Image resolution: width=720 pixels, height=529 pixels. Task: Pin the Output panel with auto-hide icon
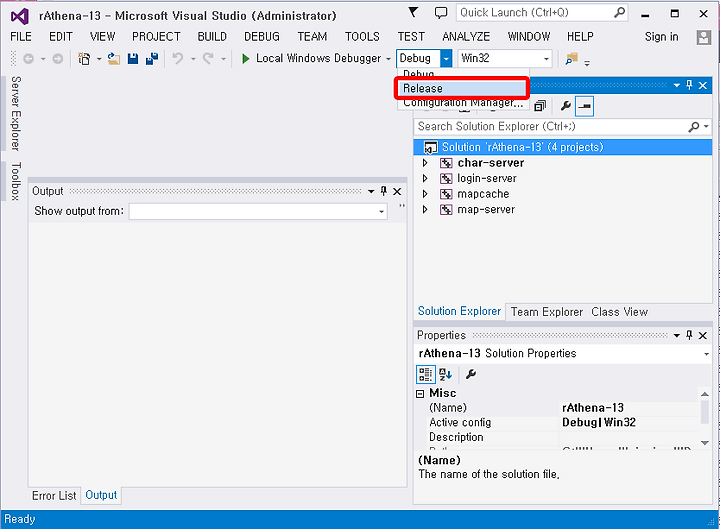pyautogui.click(x=384, y=191)
